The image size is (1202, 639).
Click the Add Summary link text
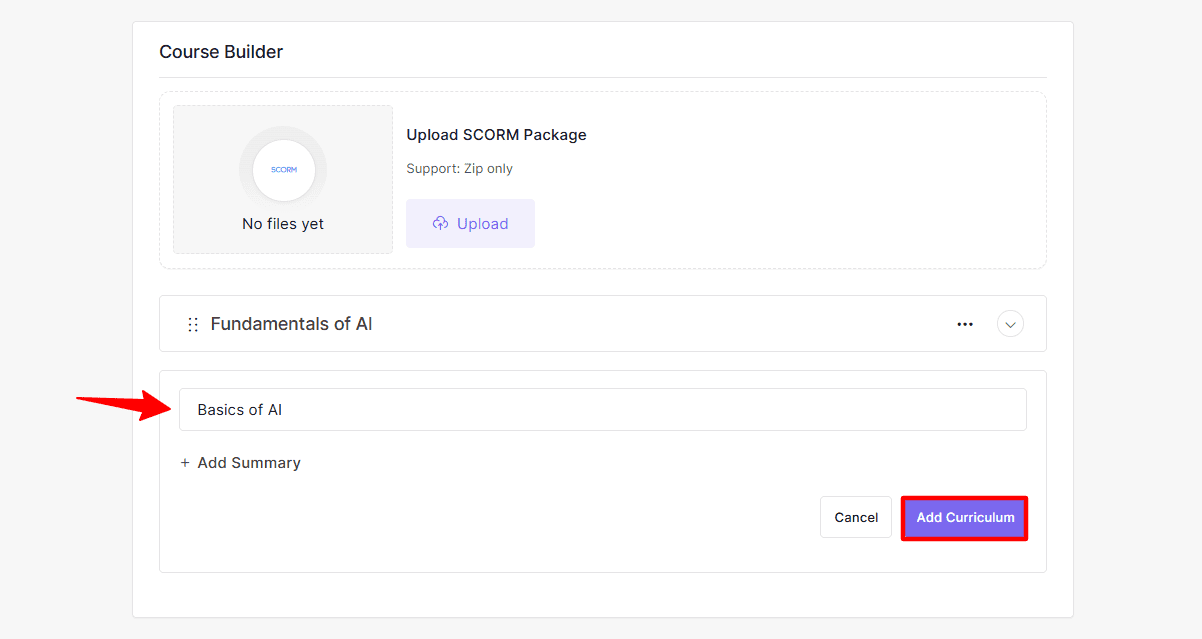tap(249, 463)
